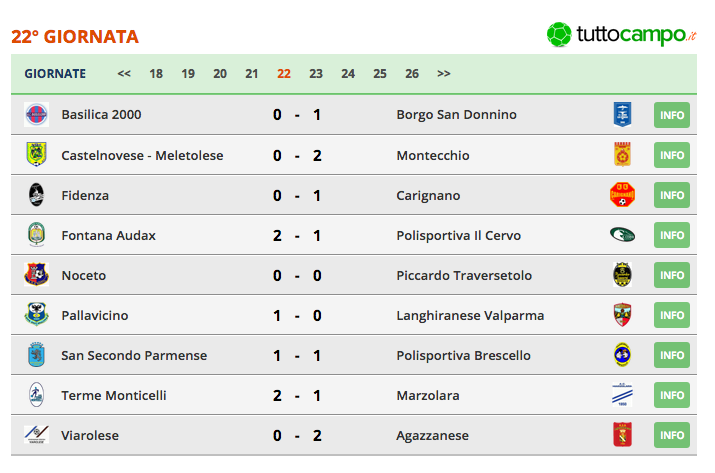Click the San Secondo Parmense 1 - 1 score

(297, 355)
